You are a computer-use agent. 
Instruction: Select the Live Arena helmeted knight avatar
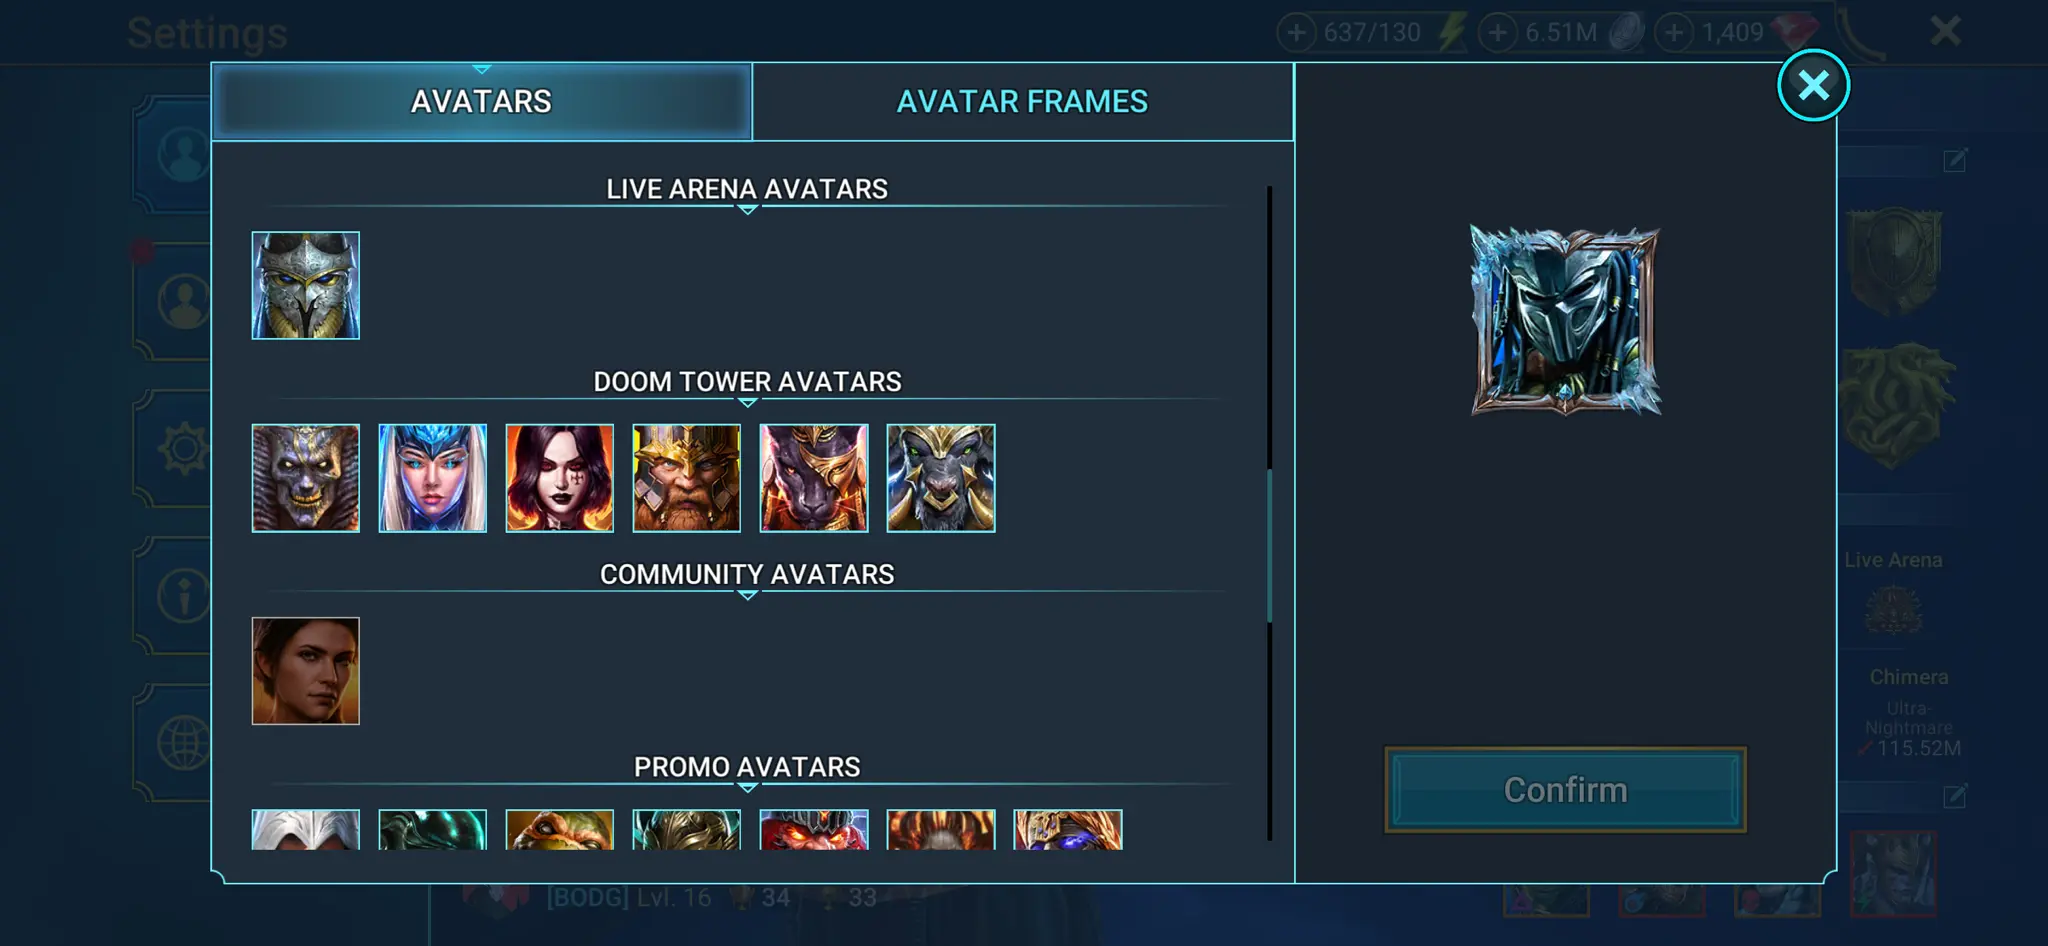pos(305,285)
